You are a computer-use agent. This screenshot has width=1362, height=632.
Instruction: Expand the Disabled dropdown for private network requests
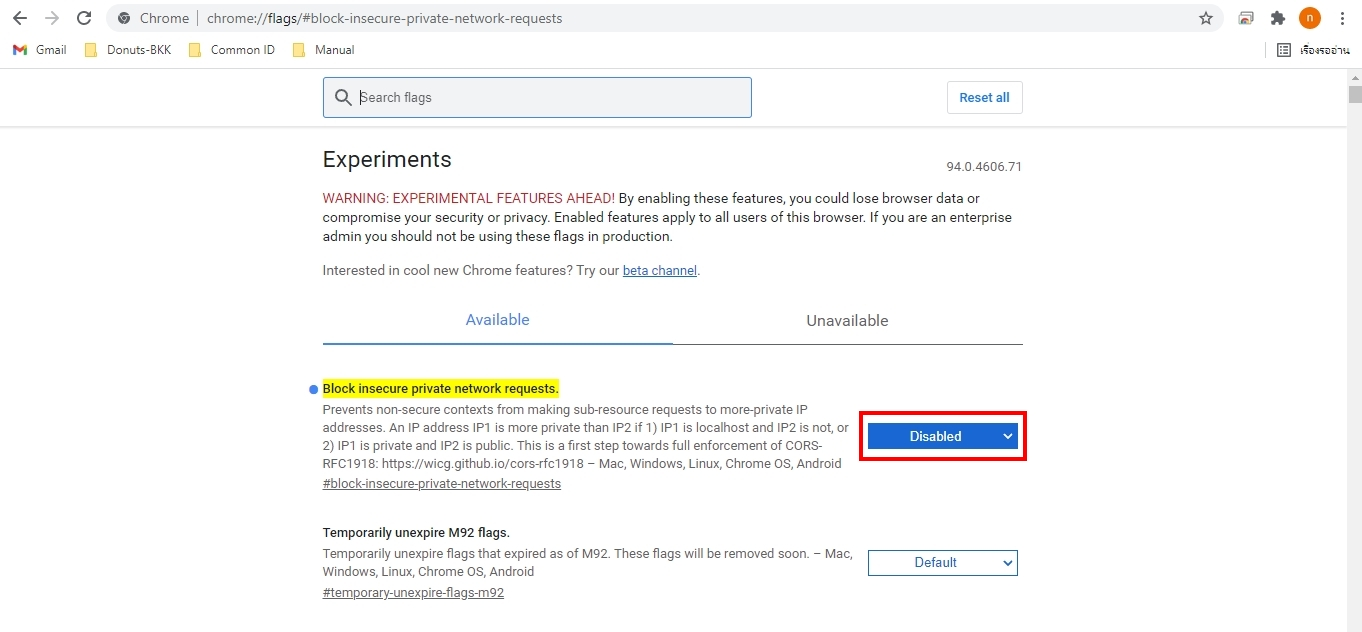[x=942, y=436]
